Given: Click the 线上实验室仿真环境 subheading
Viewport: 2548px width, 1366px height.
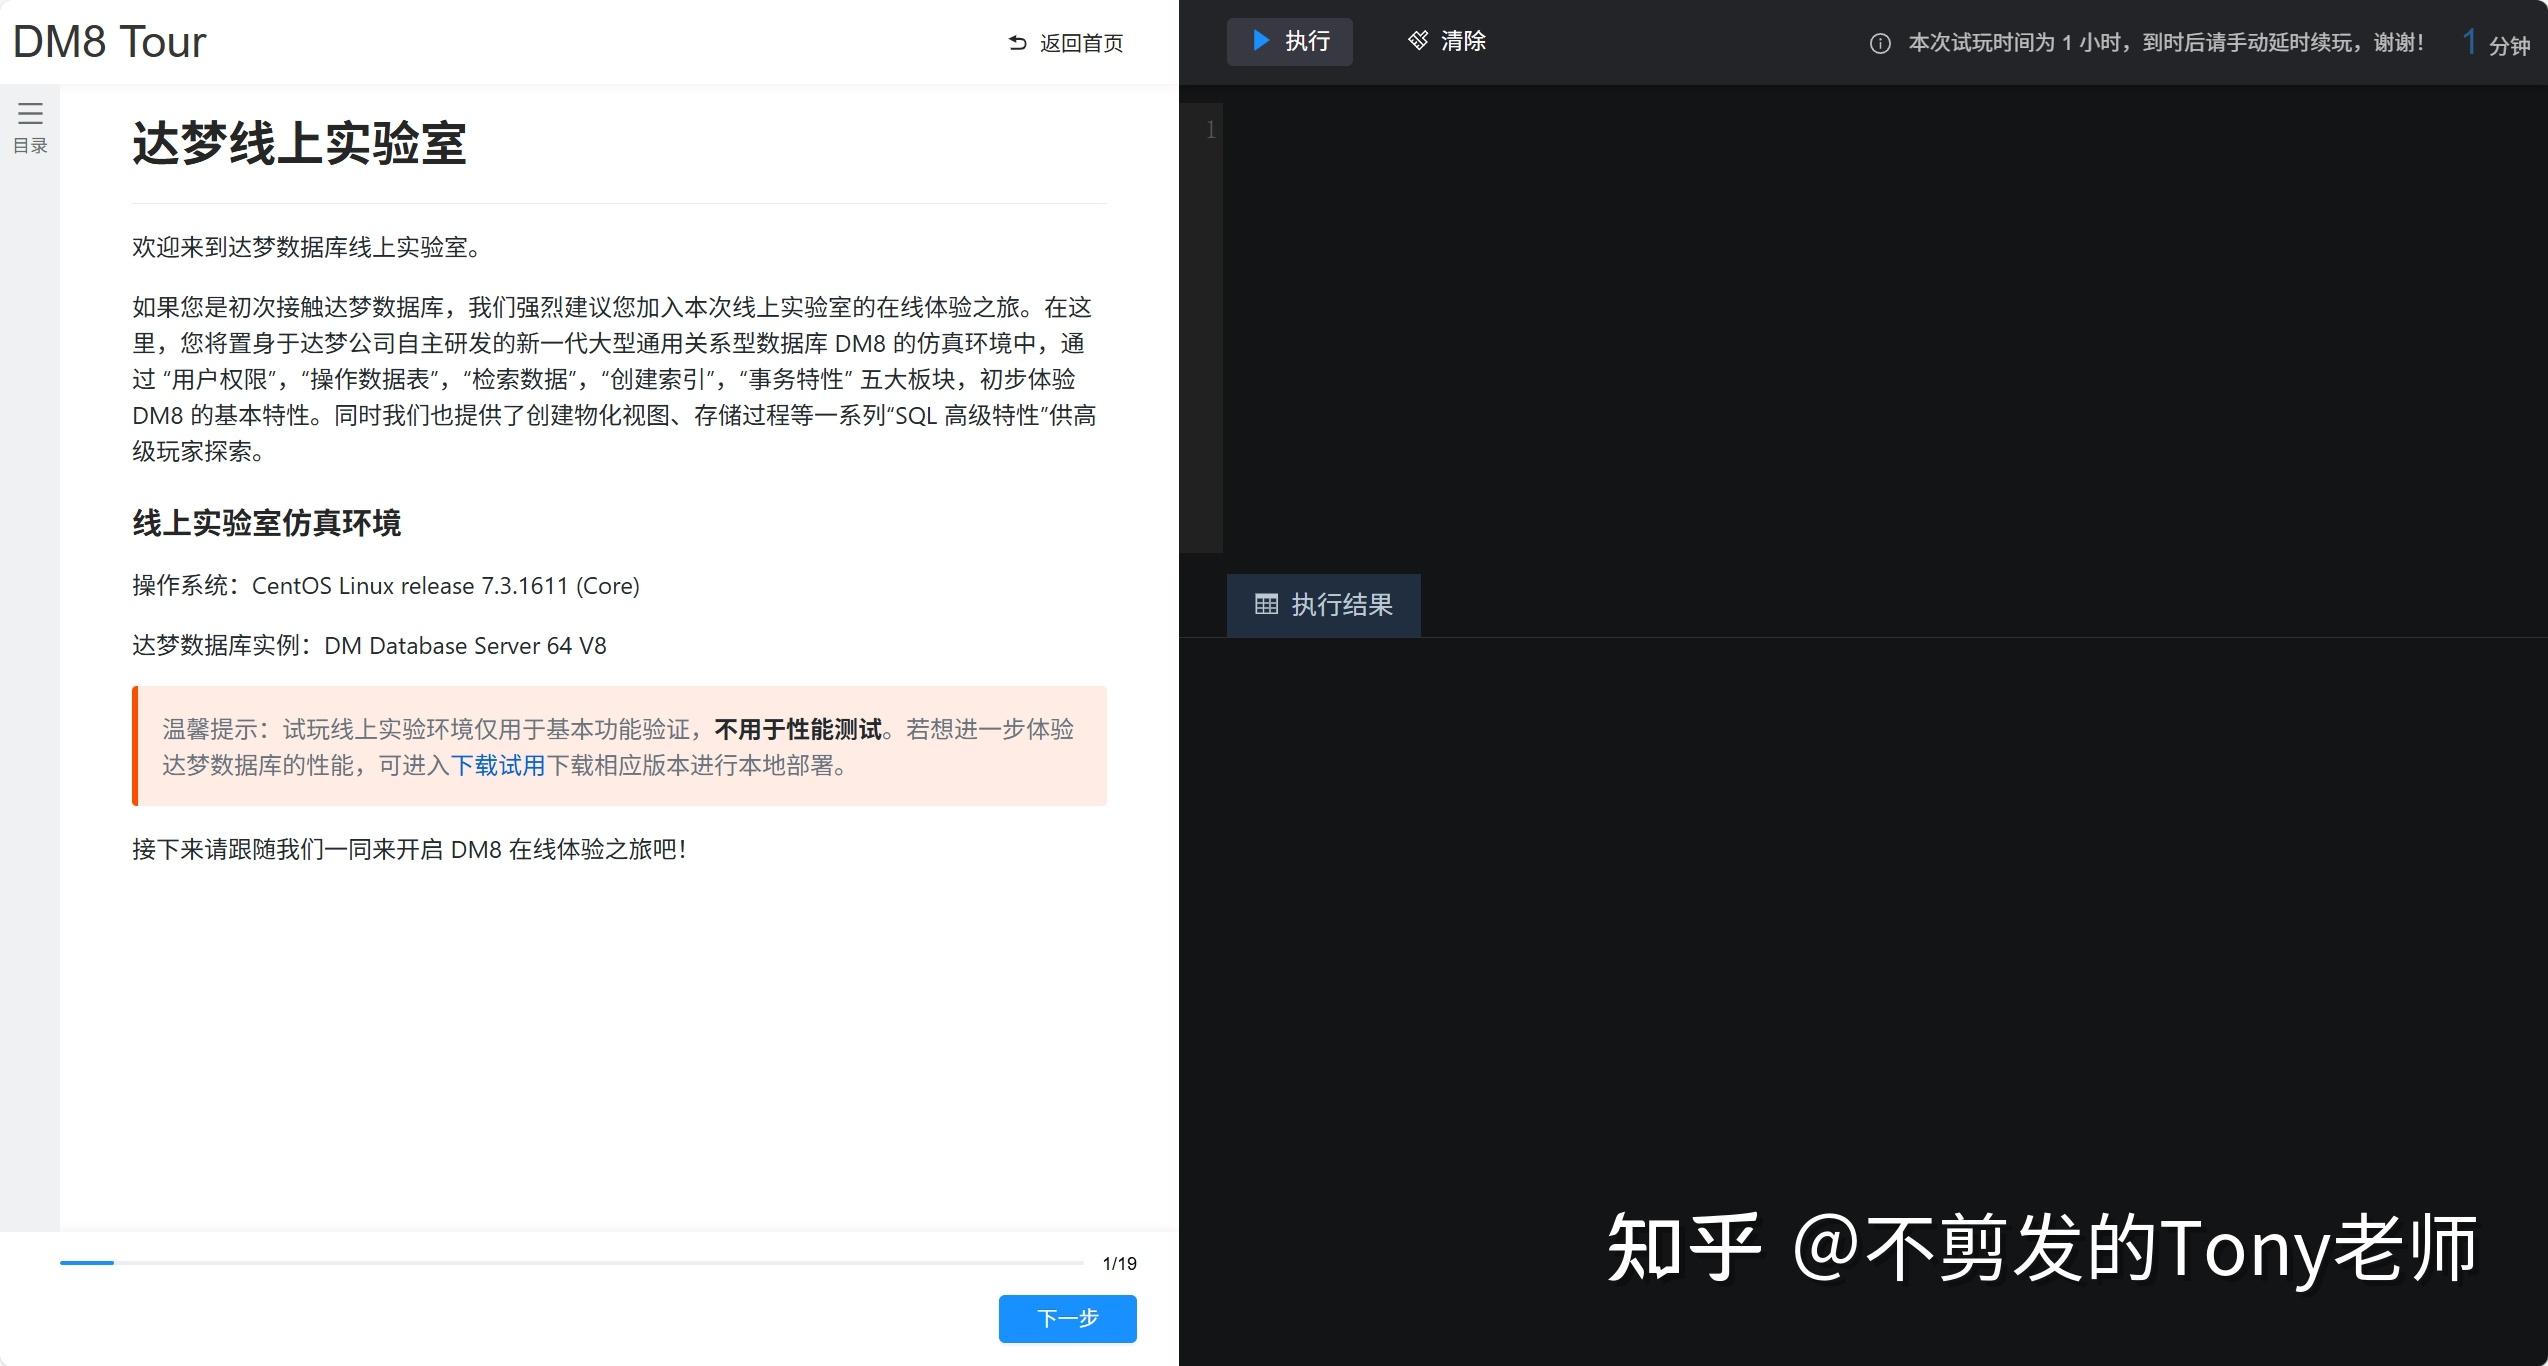Looking at the screenshot, I should (267, 523).
